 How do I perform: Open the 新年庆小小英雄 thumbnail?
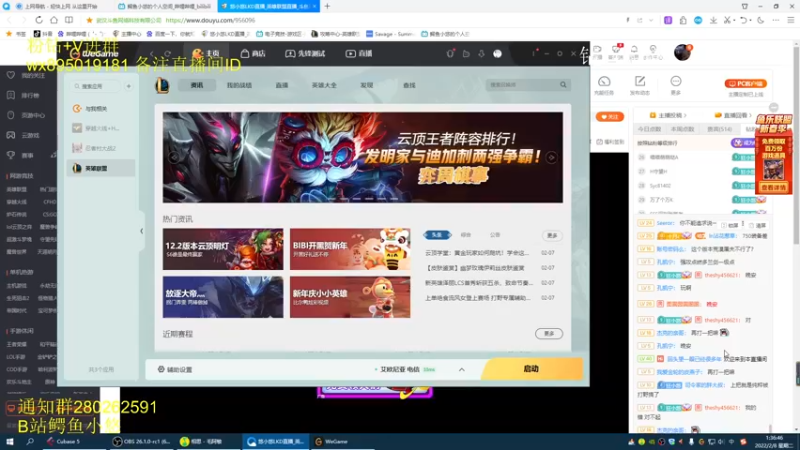tap(350, 297)
